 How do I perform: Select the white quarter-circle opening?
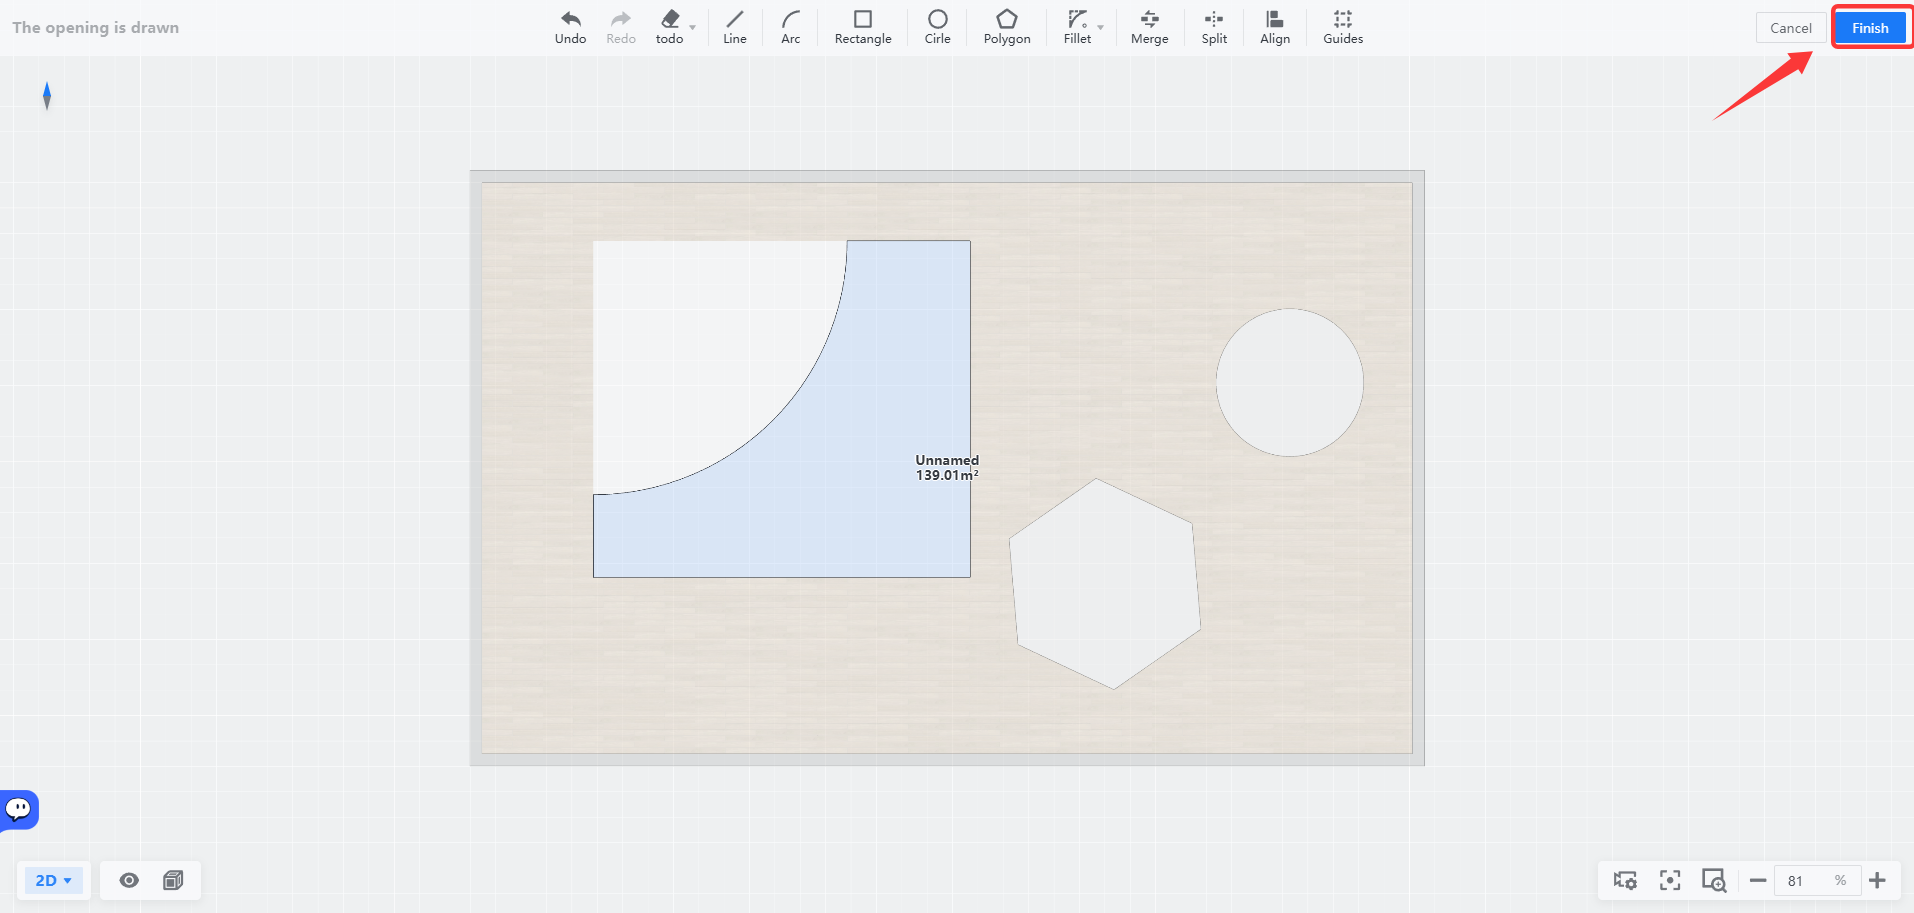pos(700,350)
